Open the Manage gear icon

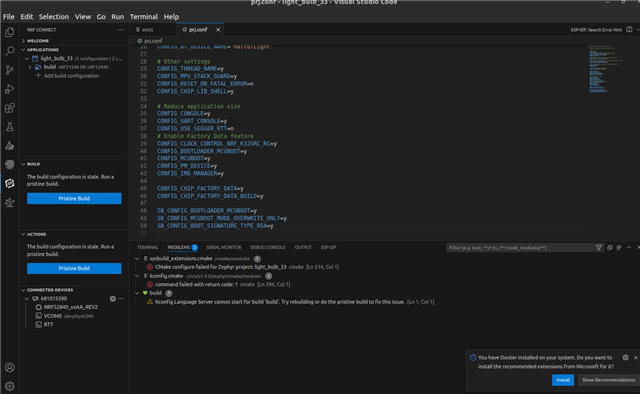coord(9,386)
